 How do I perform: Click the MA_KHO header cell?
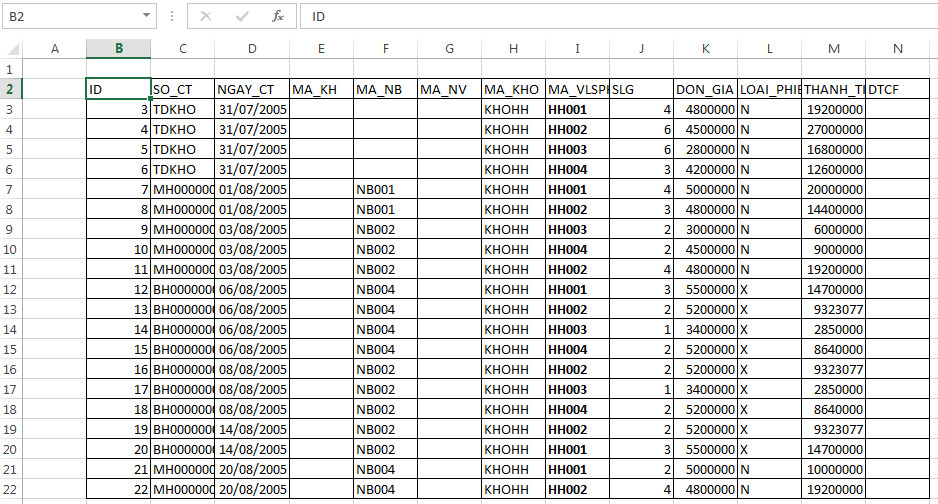512,89
